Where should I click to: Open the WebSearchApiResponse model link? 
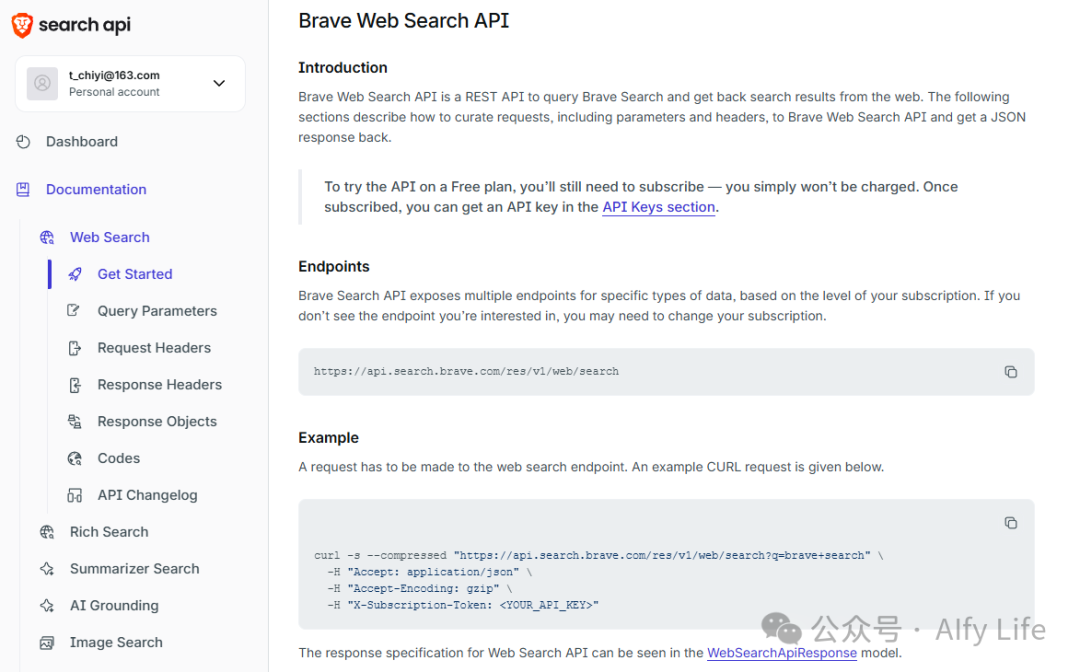coord(782,653)
